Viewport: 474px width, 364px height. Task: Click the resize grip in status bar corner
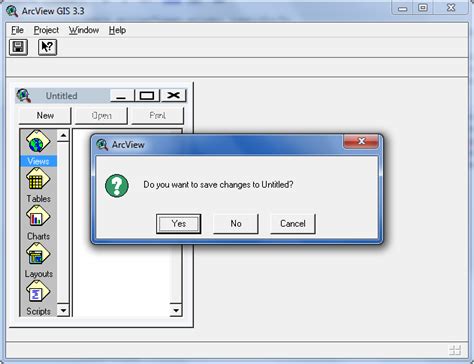click(x=455, y=350)
